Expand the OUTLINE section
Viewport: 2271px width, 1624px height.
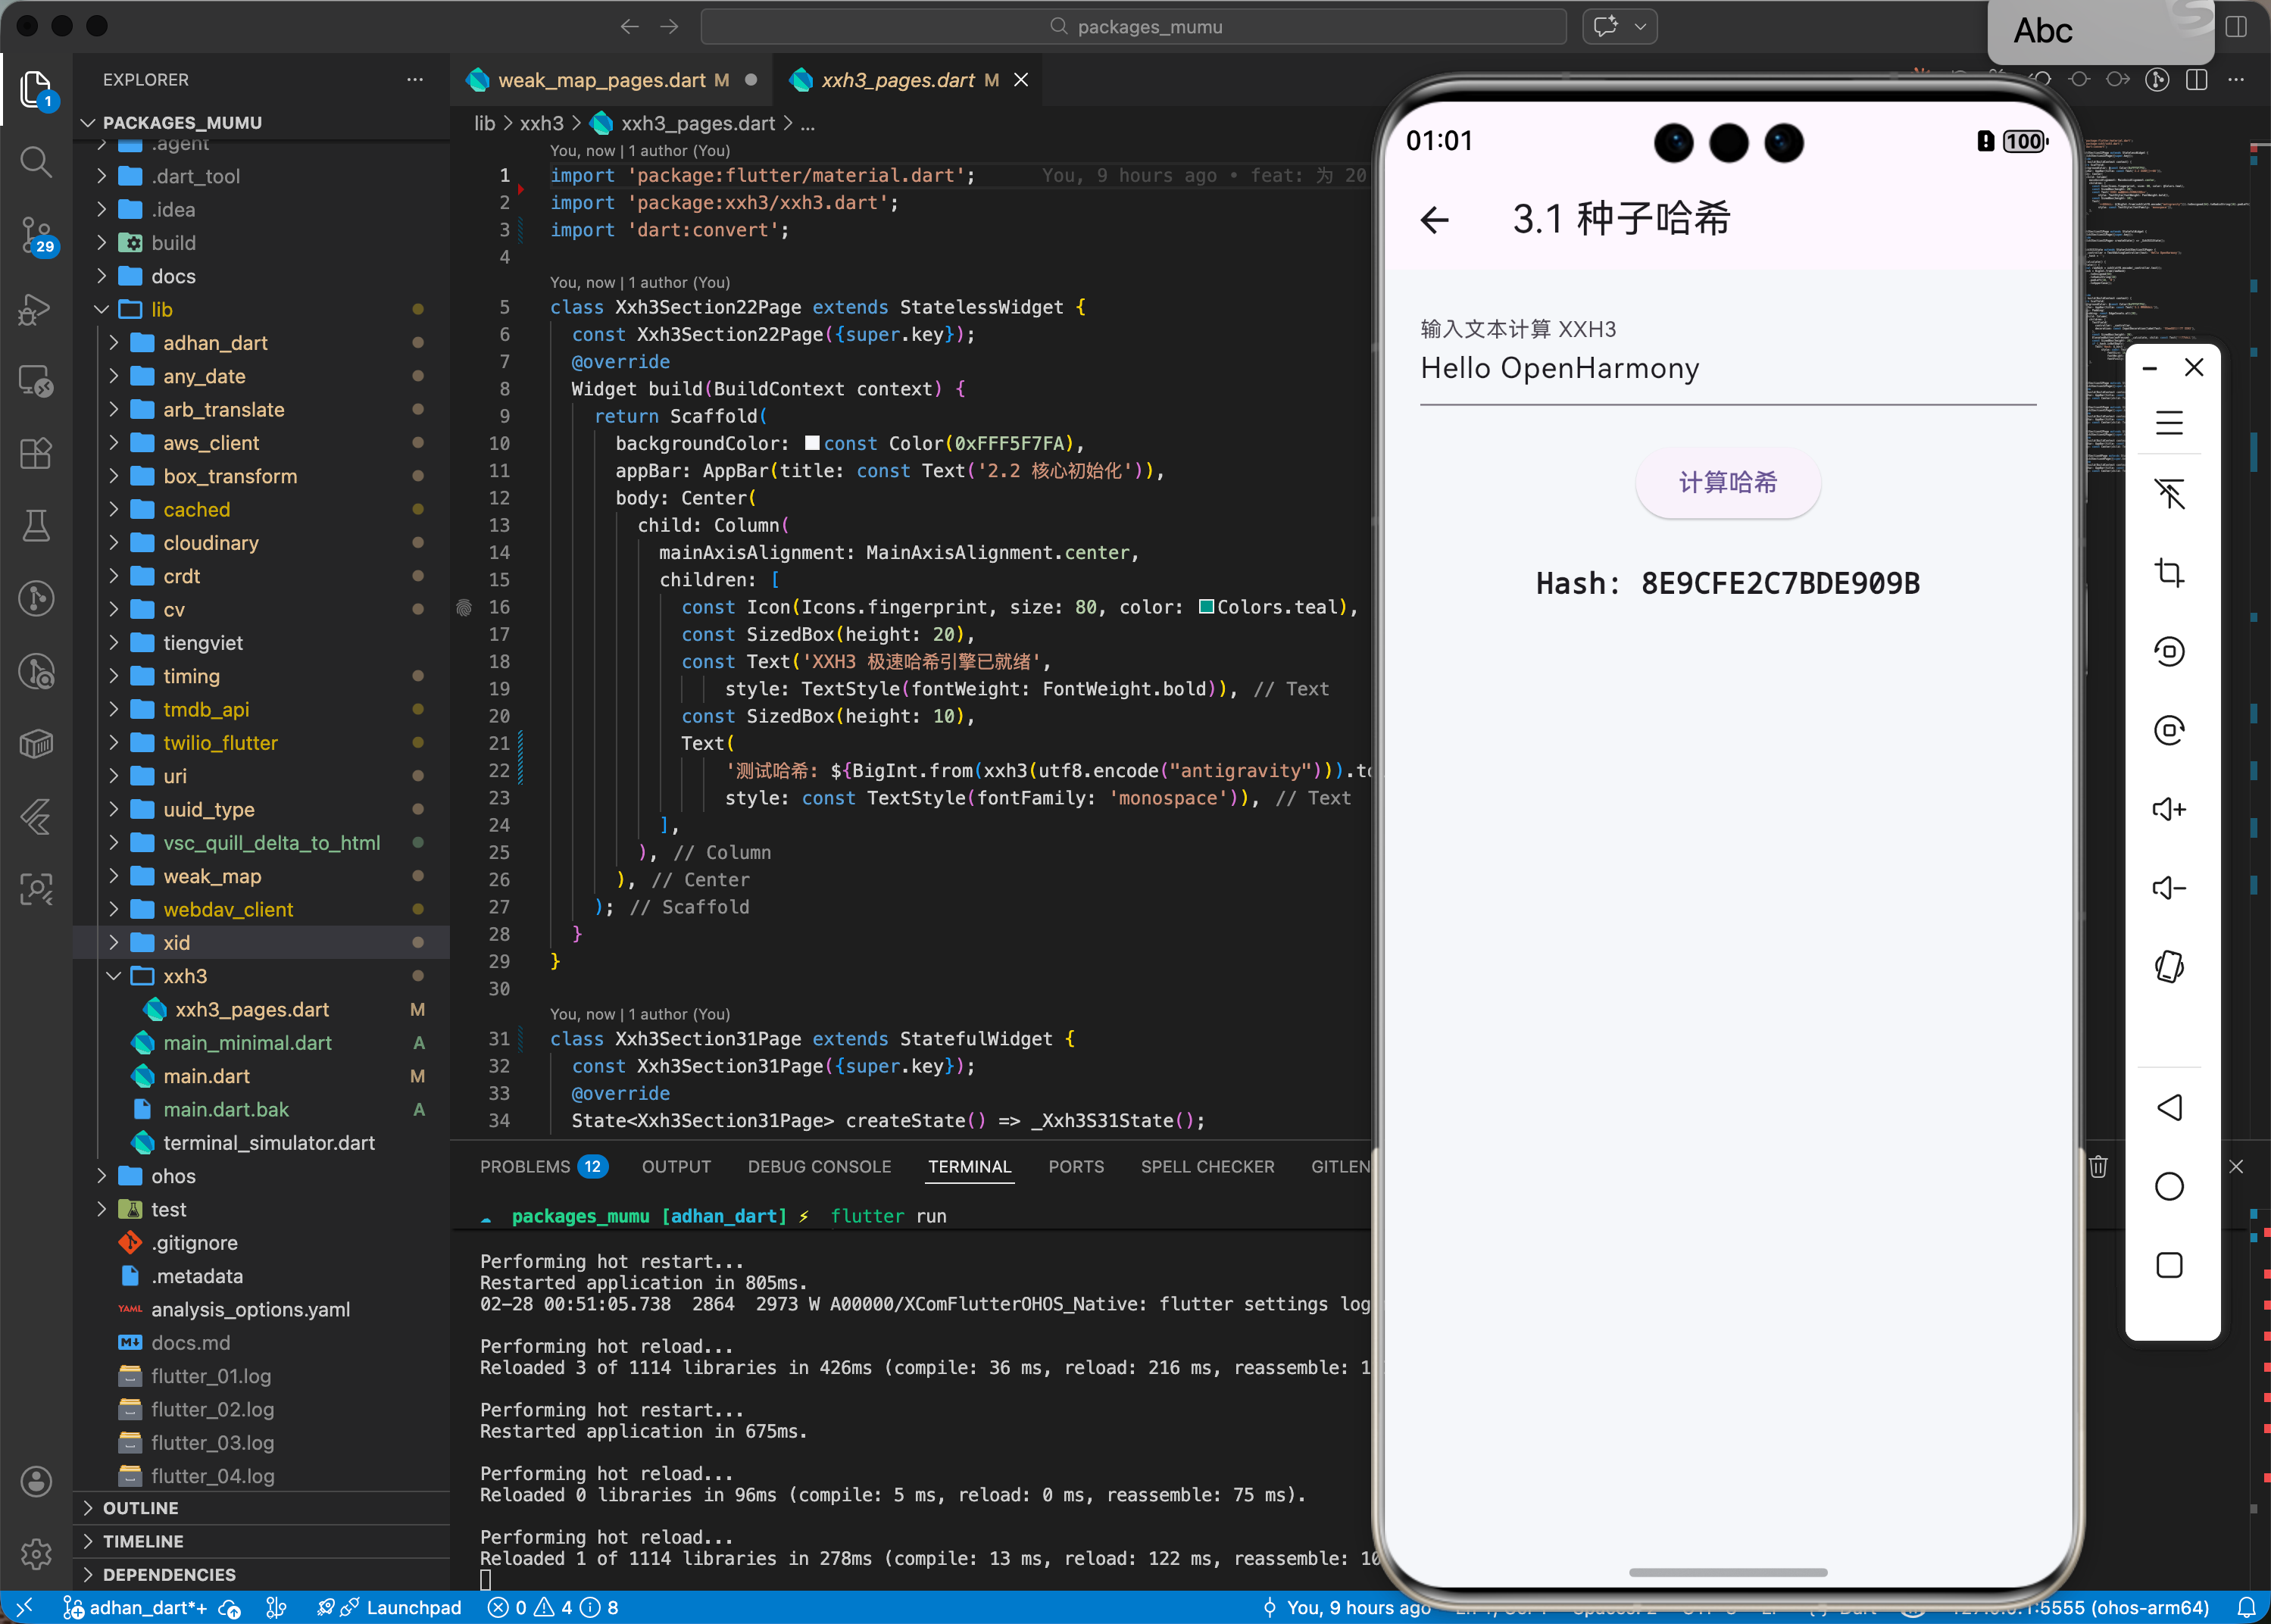(140, 1508)
